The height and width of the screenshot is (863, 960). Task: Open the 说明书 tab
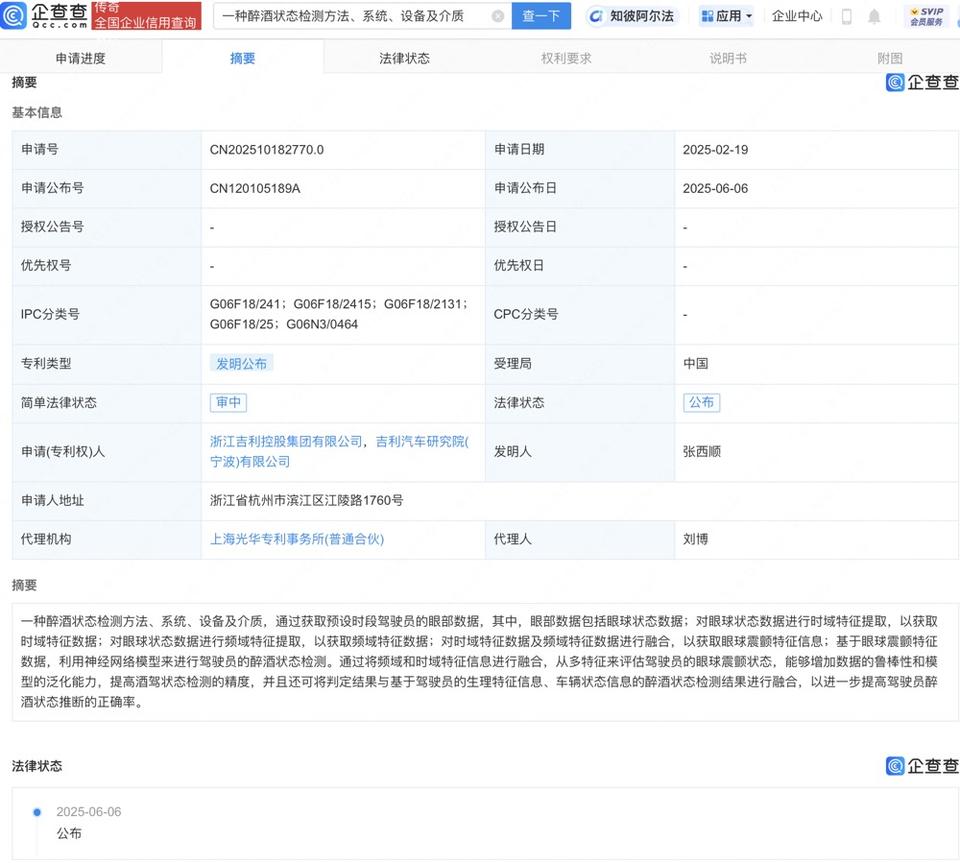coord(728,58)
